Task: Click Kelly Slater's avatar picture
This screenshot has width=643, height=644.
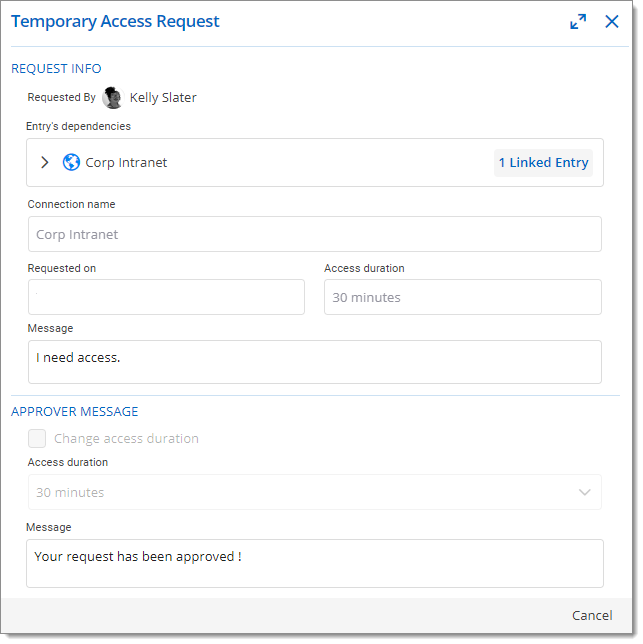Action: click(x=113, y=98)
